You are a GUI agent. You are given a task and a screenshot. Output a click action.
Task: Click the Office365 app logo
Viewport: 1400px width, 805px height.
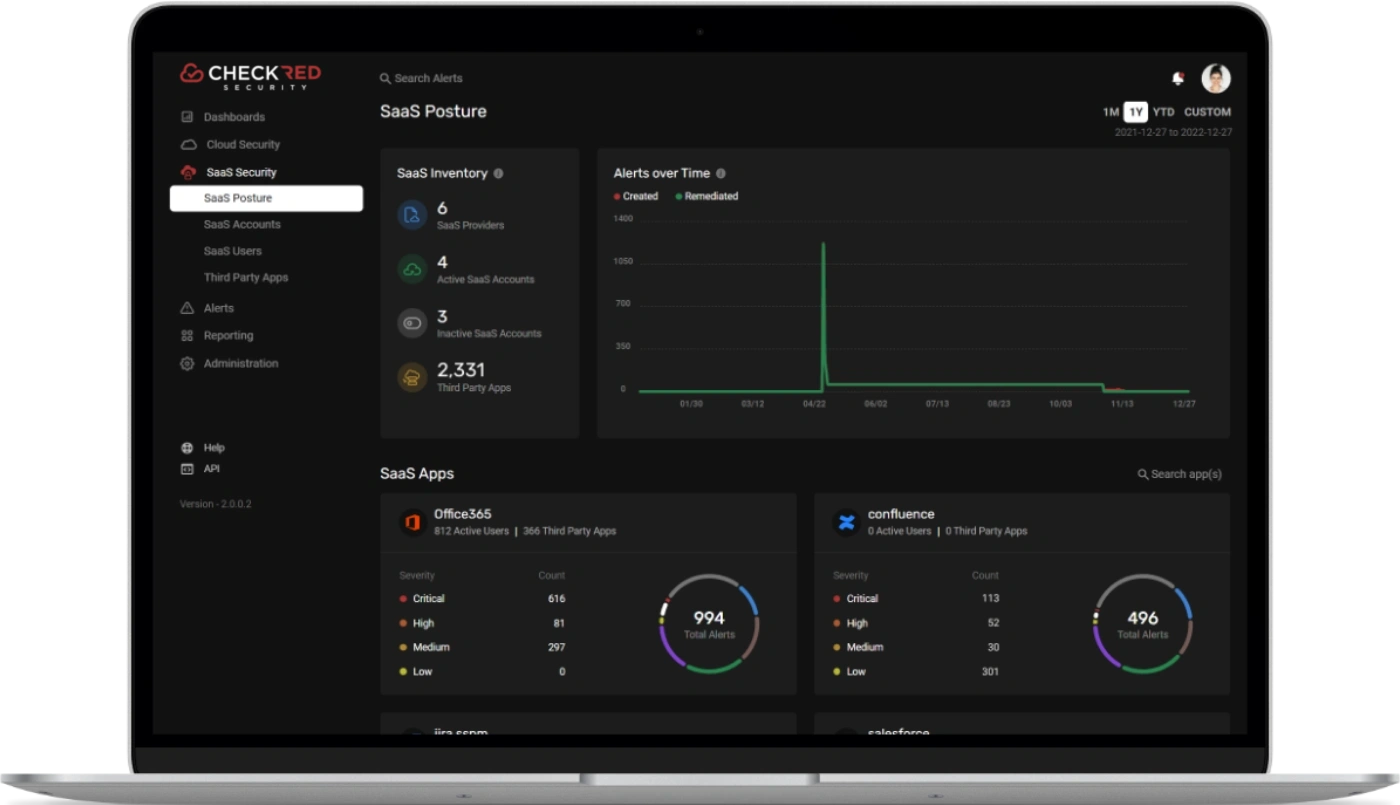412,522
